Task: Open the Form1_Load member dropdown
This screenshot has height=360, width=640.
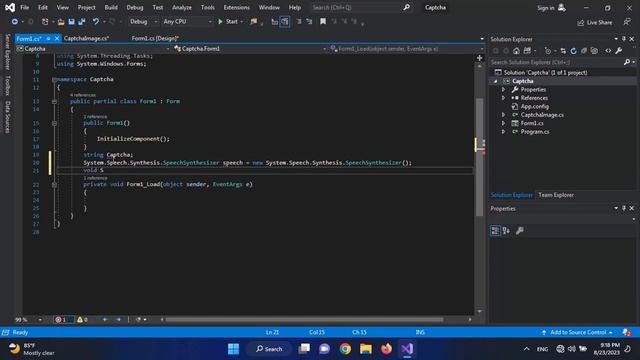Action: point(407,49)
